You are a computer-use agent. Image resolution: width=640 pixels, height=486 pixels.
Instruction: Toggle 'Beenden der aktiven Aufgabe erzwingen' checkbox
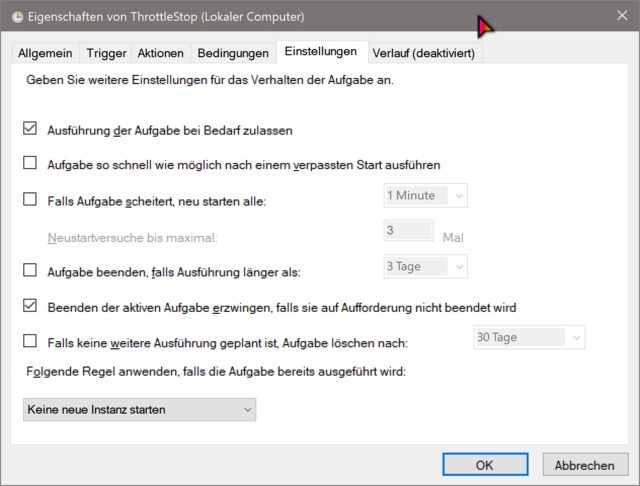coord(30,305)
